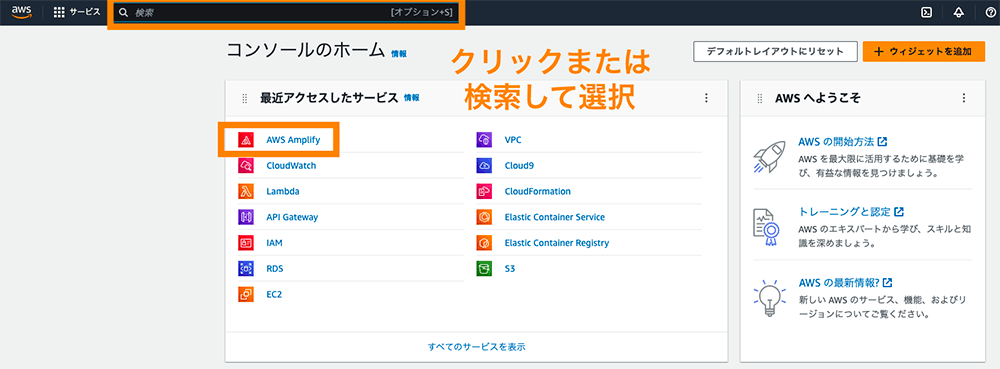Click the AWS logo in header

pos(21,13)
